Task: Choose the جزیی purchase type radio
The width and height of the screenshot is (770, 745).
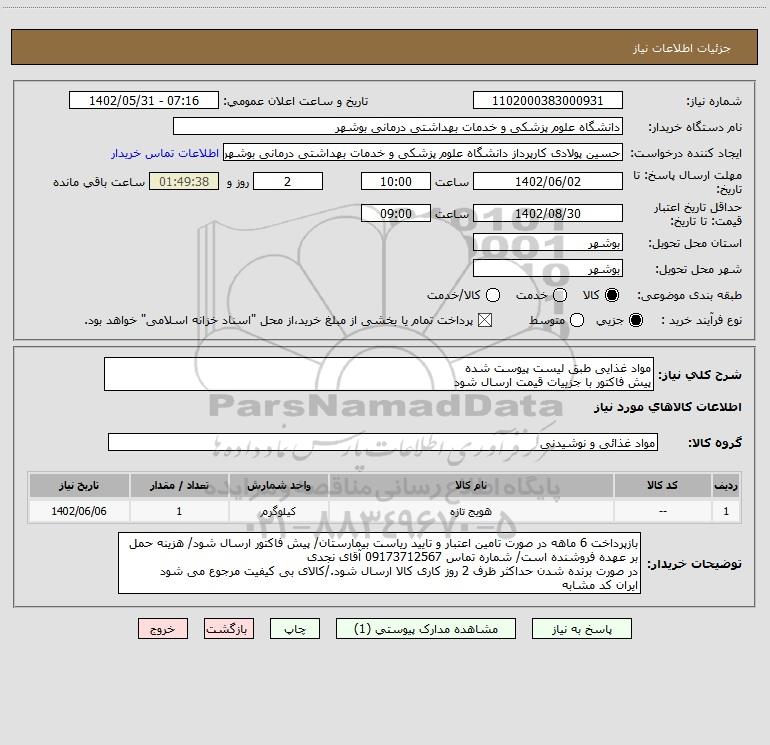Action: (635, 321)
